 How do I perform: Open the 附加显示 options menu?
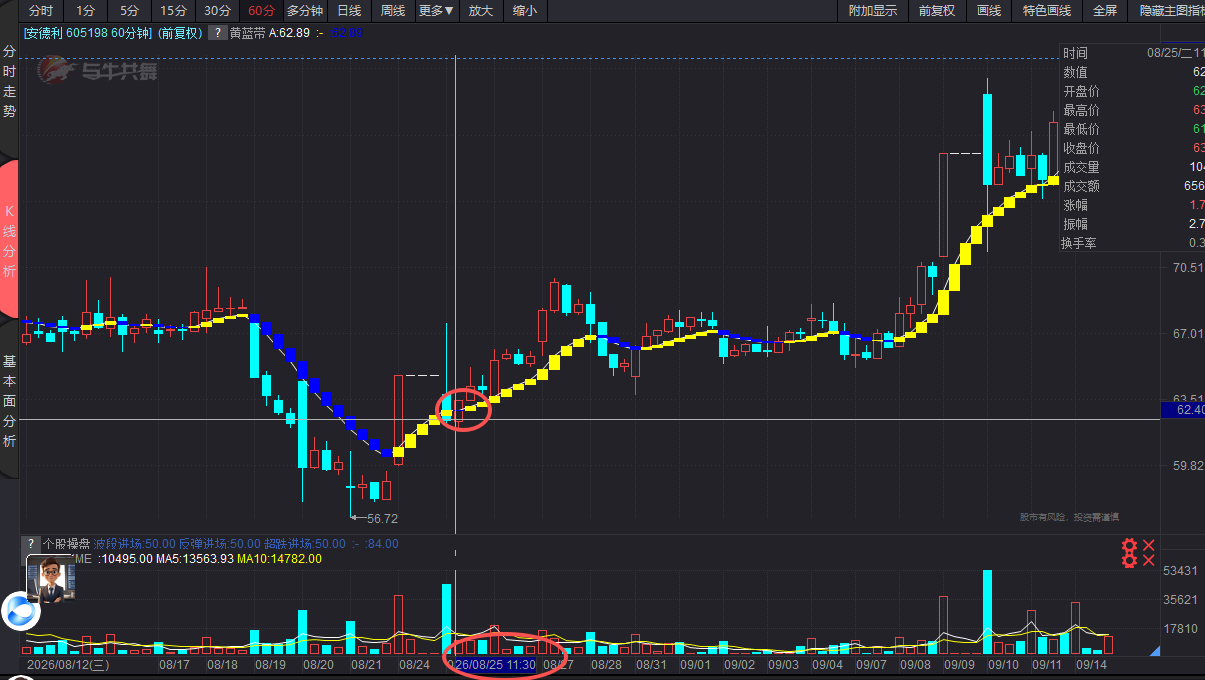[873, 11]
